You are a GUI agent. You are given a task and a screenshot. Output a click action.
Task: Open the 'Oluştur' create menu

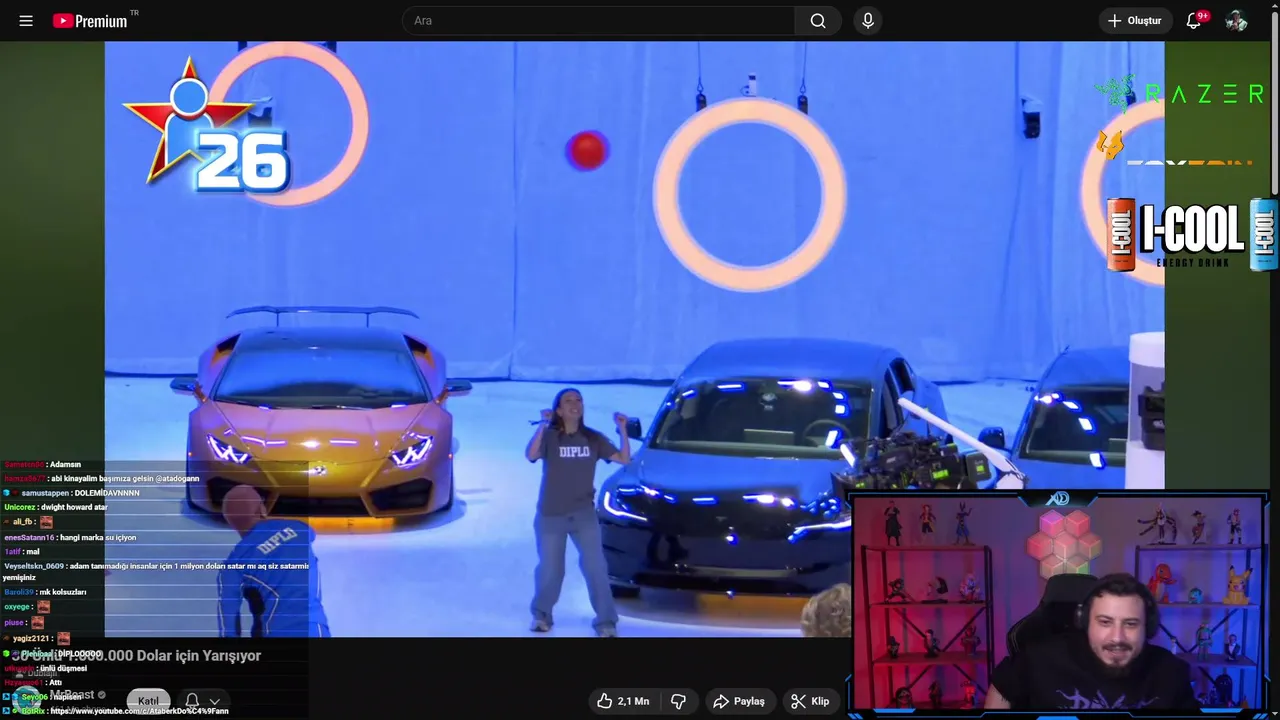pyautogui.click(x=1135, y=21)
